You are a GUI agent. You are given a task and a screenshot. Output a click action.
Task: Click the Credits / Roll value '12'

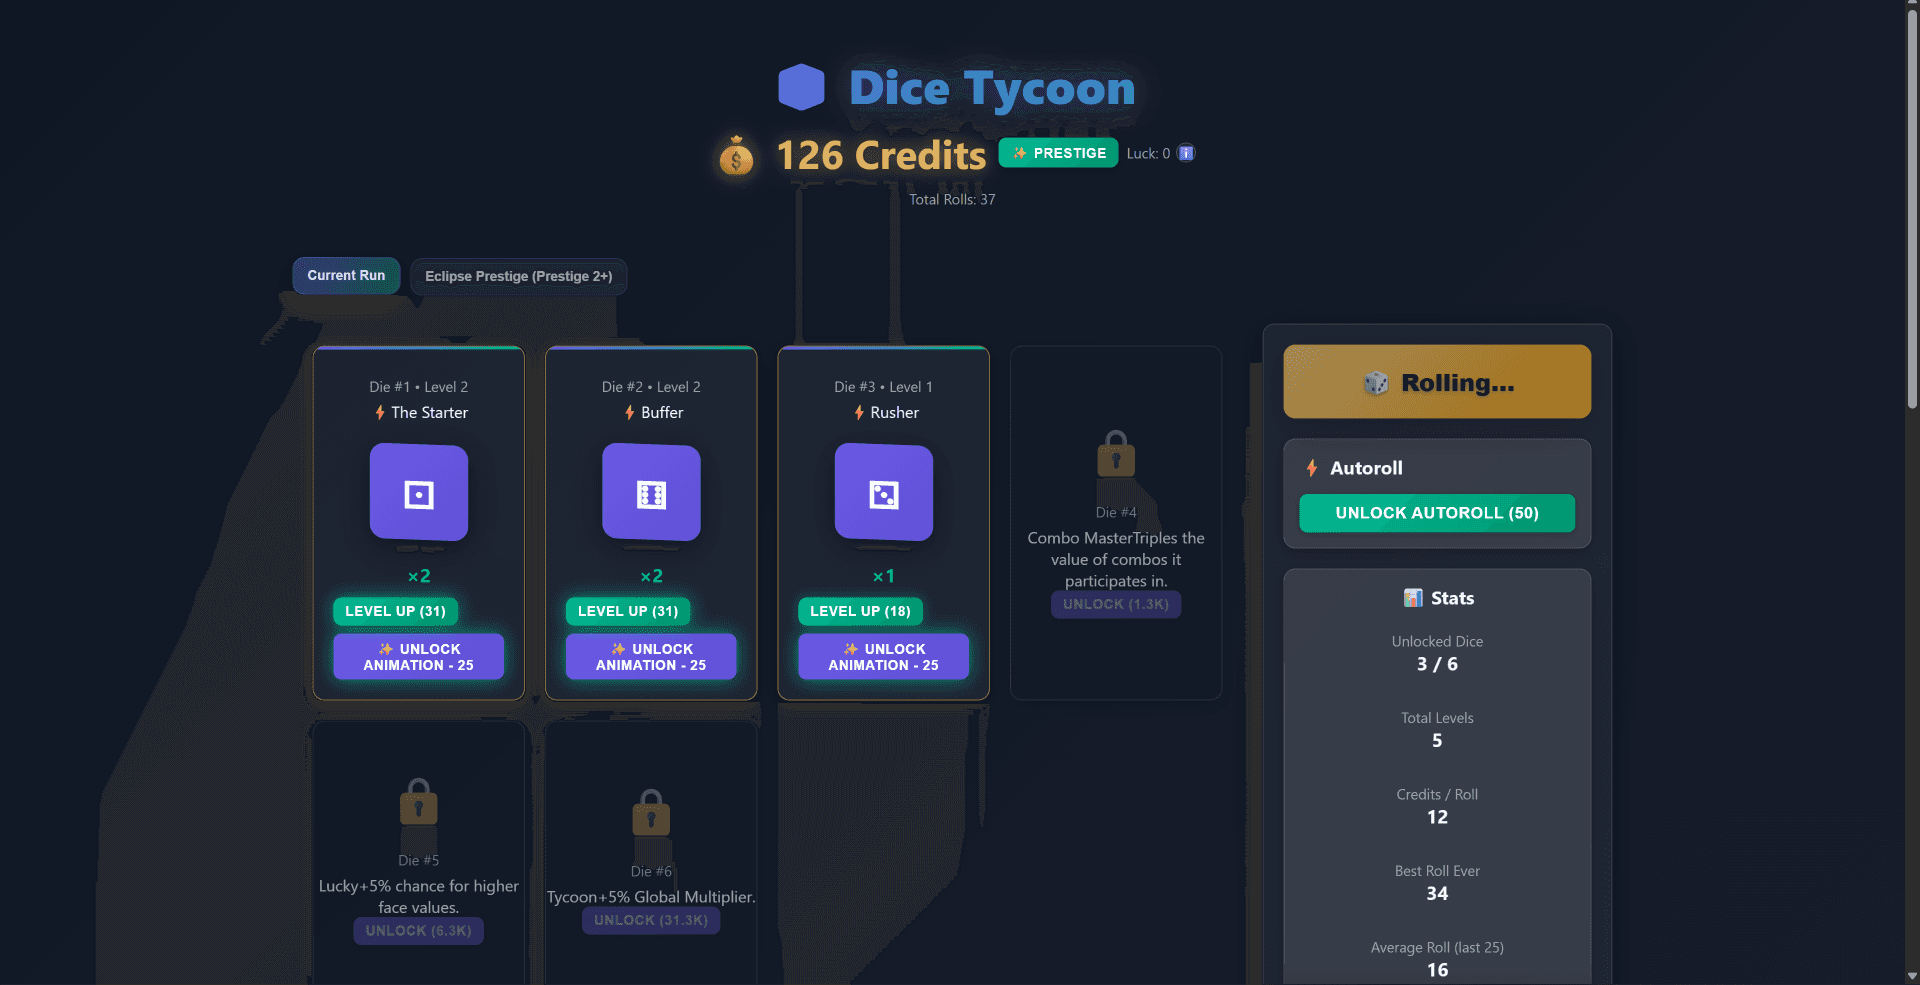(x=1437, y=817)
